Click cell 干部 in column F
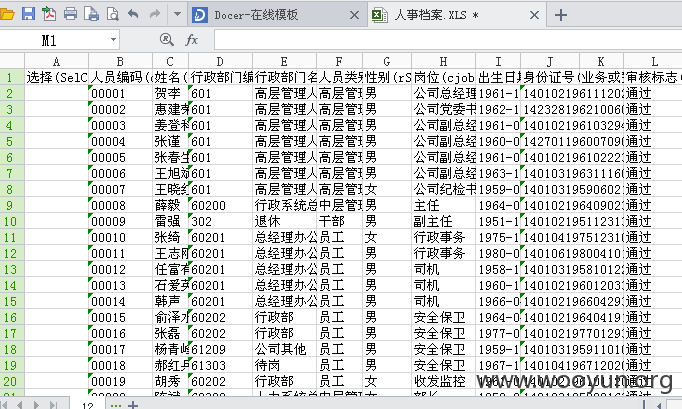Viewport: 682px width, 409px height. pyautogui.click(x=340, y=221)
